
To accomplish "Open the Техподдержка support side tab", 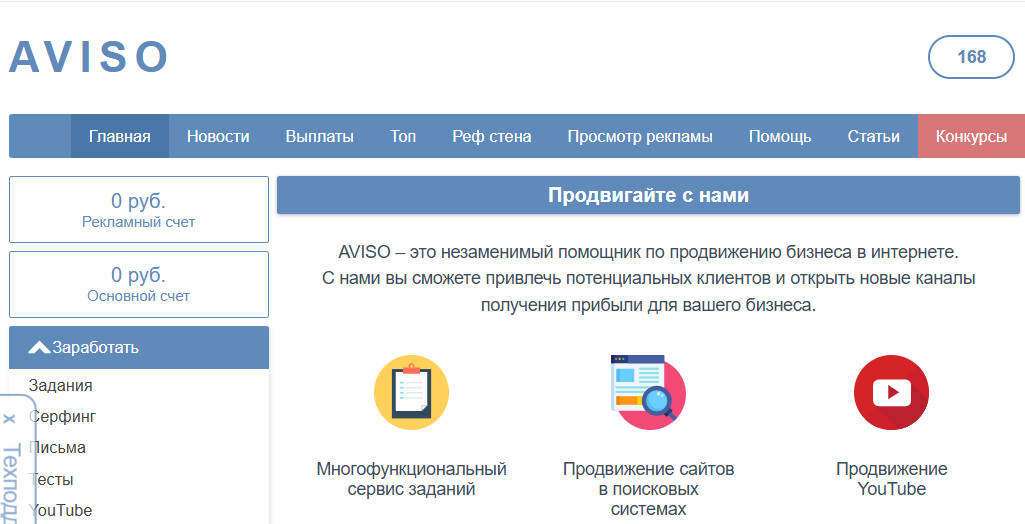I will point(13,482).
